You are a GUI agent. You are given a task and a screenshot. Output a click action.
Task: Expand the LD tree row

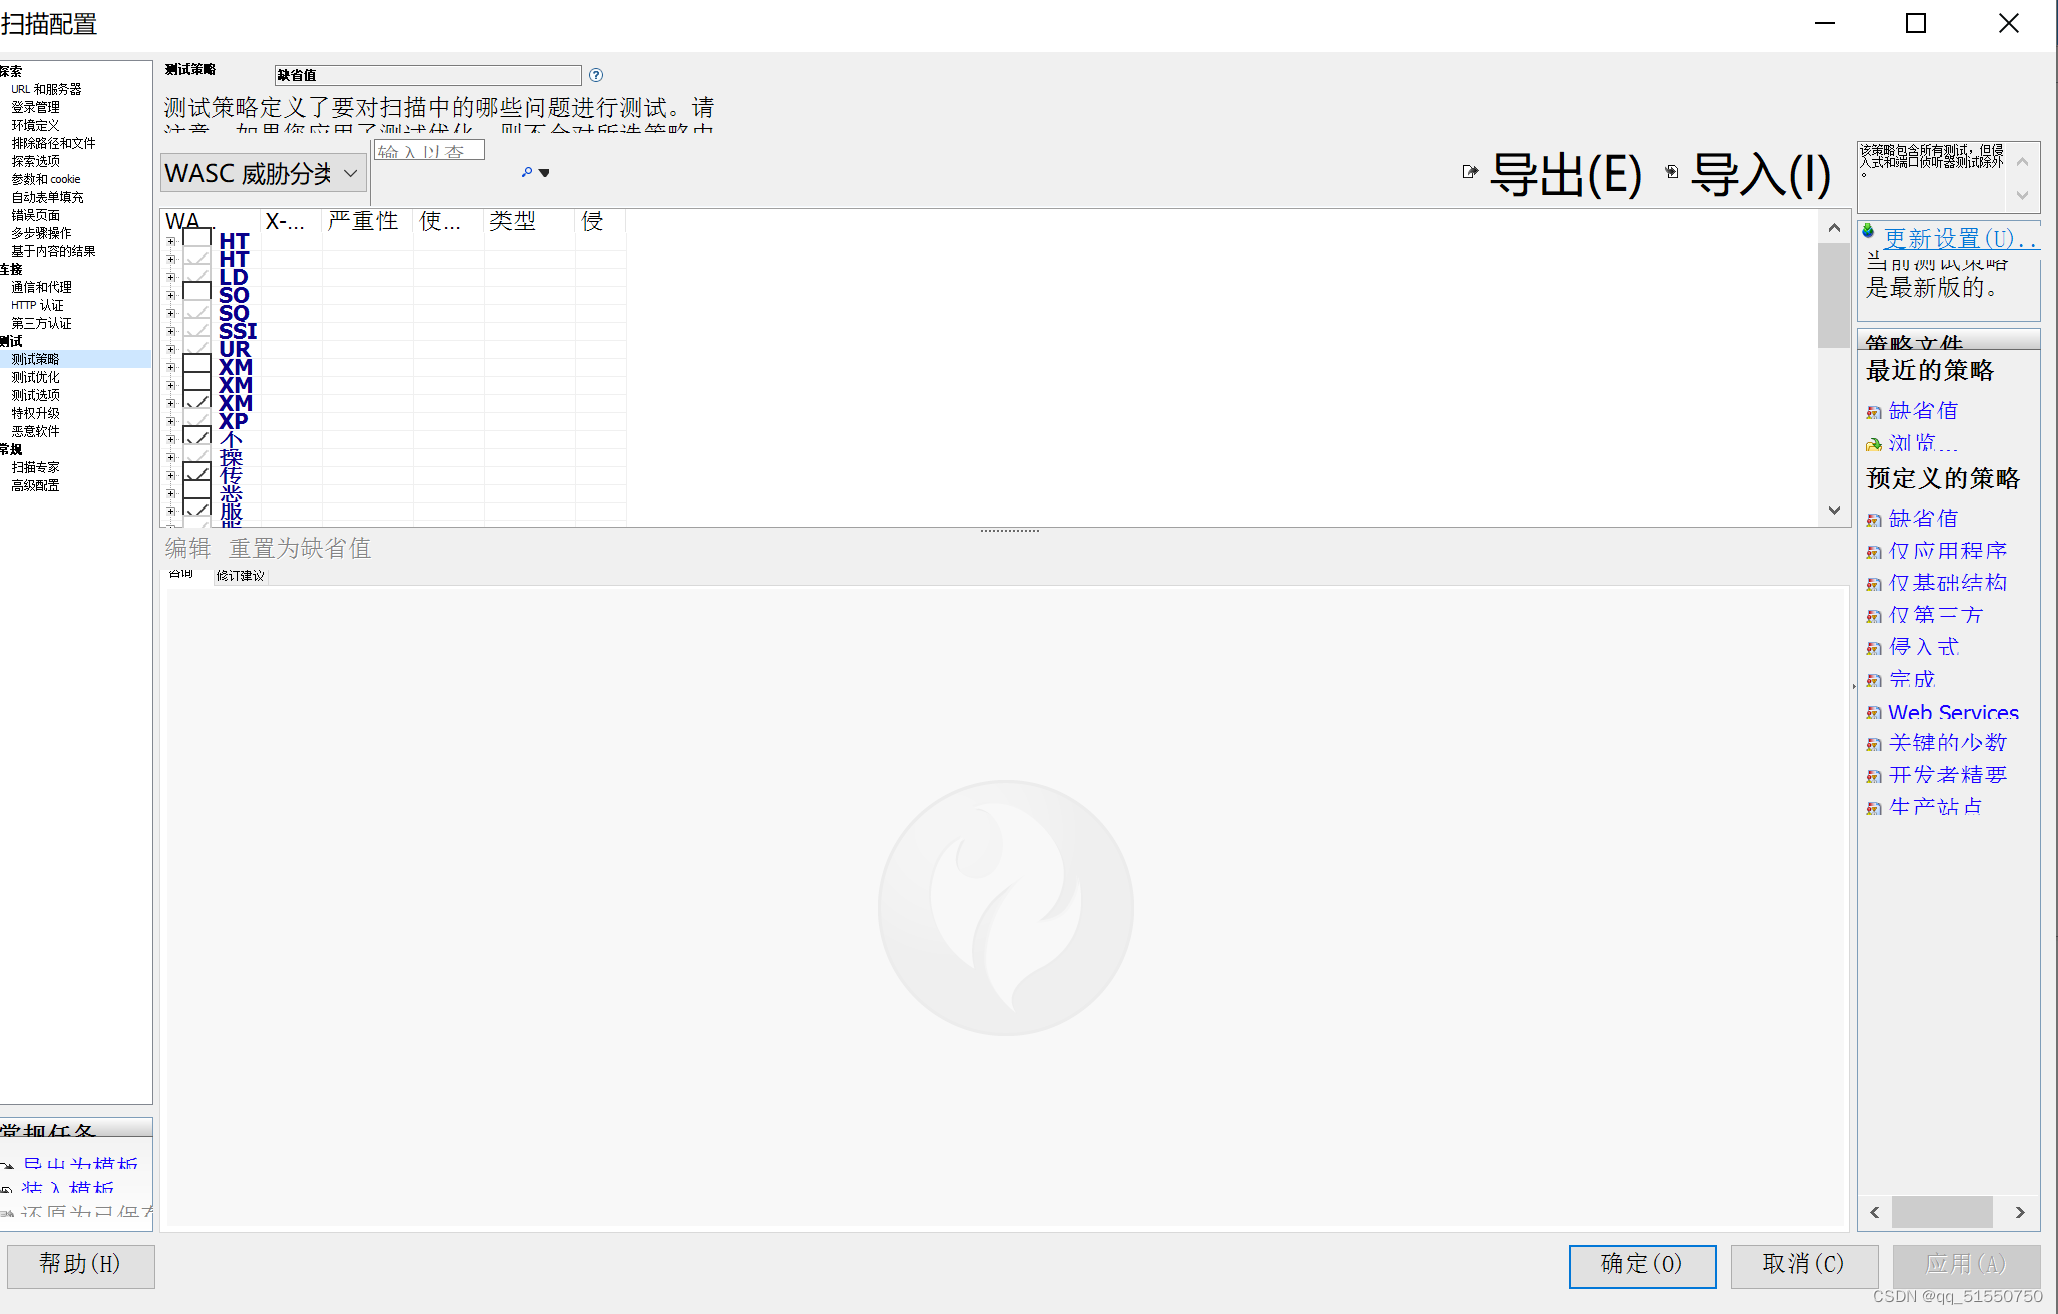(x=171, y=277)
